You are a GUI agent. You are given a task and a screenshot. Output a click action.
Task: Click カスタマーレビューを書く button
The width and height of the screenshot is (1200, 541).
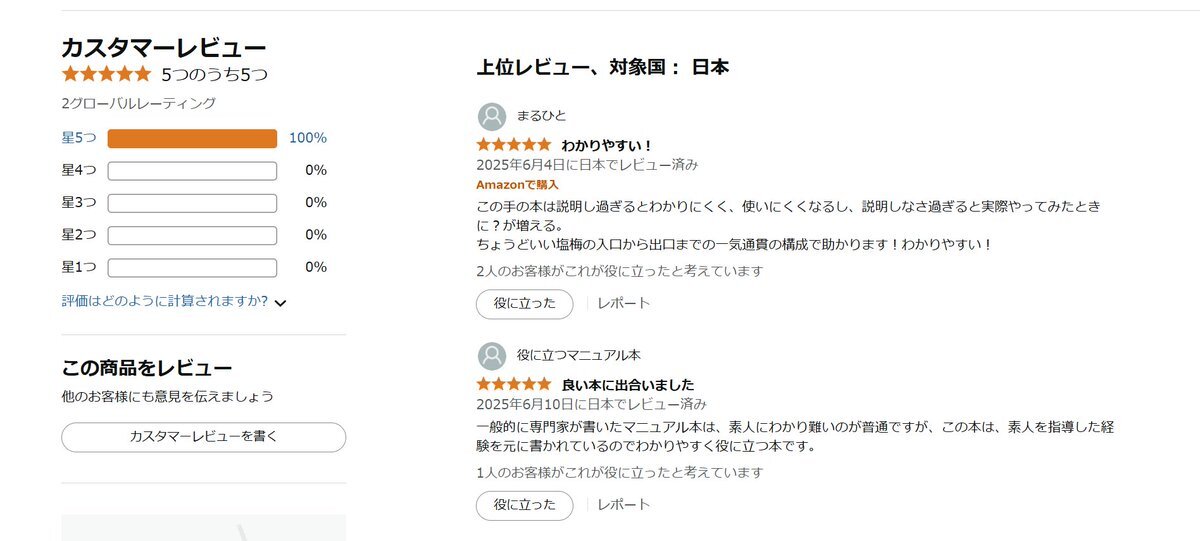coord(204,437)
